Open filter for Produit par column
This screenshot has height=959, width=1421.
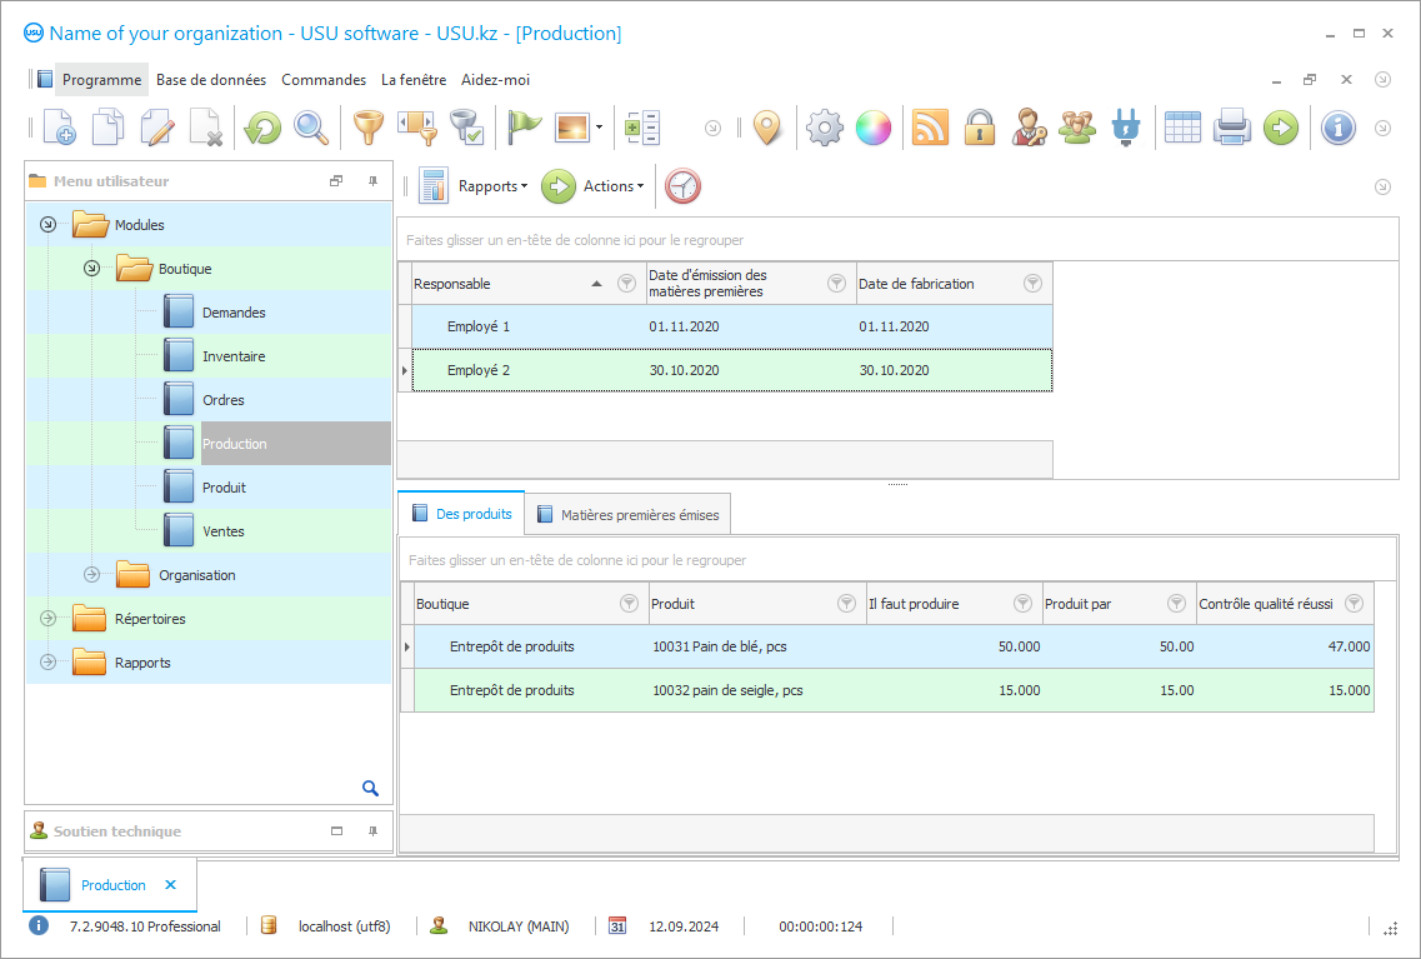click(x=1177, y=603)
